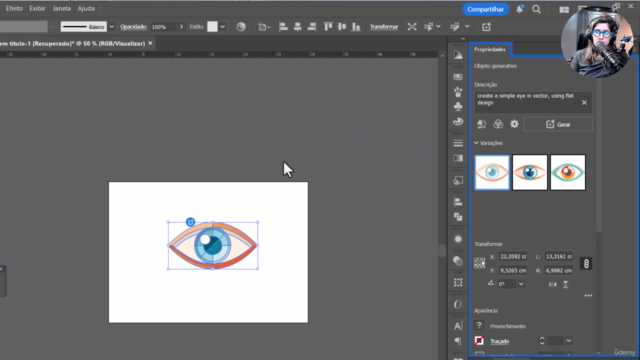Open the Básico brush definition dropdown
Screen dimensions: 640x360
pyautogui.click(x=111, y=27)
